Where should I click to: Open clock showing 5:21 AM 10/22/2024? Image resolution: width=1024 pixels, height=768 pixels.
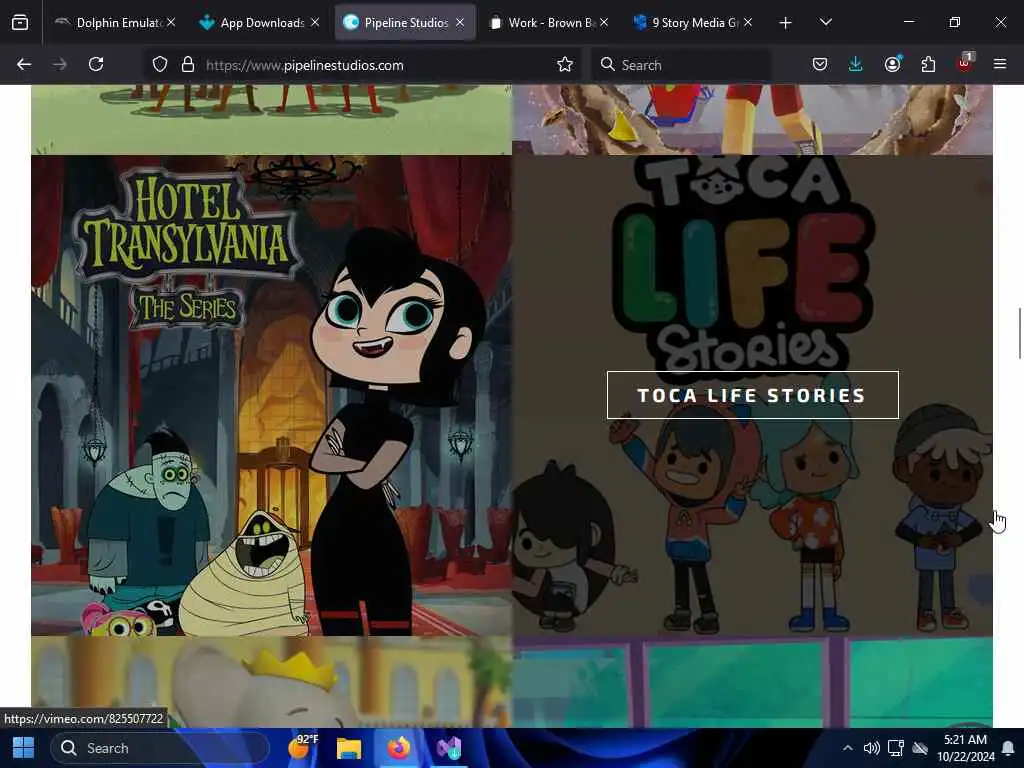(x=965, y=748)
